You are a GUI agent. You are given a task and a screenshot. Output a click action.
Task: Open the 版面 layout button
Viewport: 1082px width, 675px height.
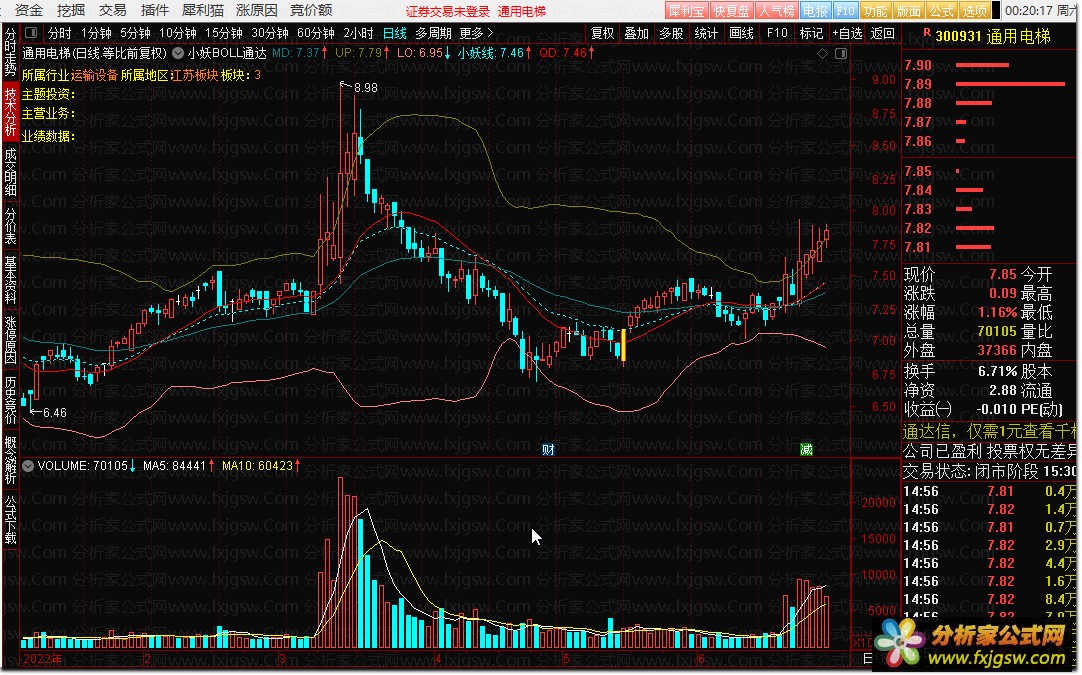[x=909, y=10]
